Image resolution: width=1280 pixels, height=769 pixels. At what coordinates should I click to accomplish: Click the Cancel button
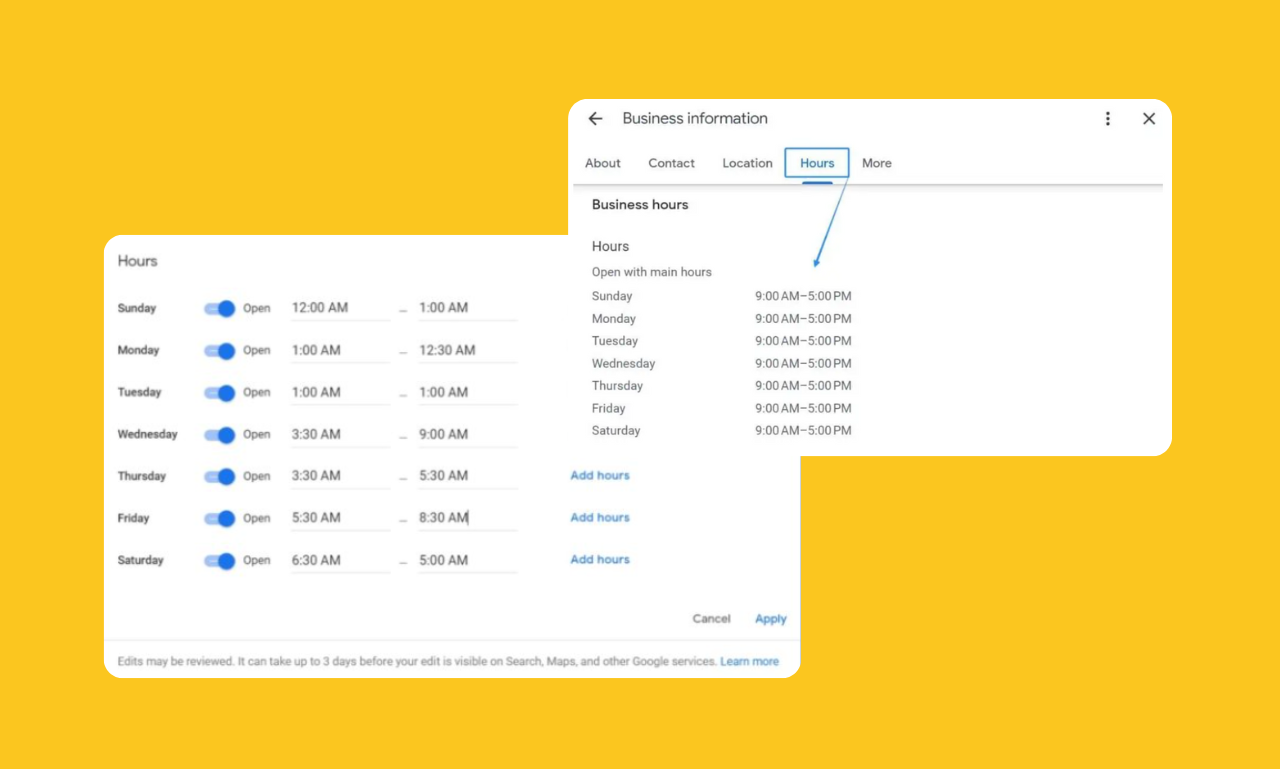711,619
